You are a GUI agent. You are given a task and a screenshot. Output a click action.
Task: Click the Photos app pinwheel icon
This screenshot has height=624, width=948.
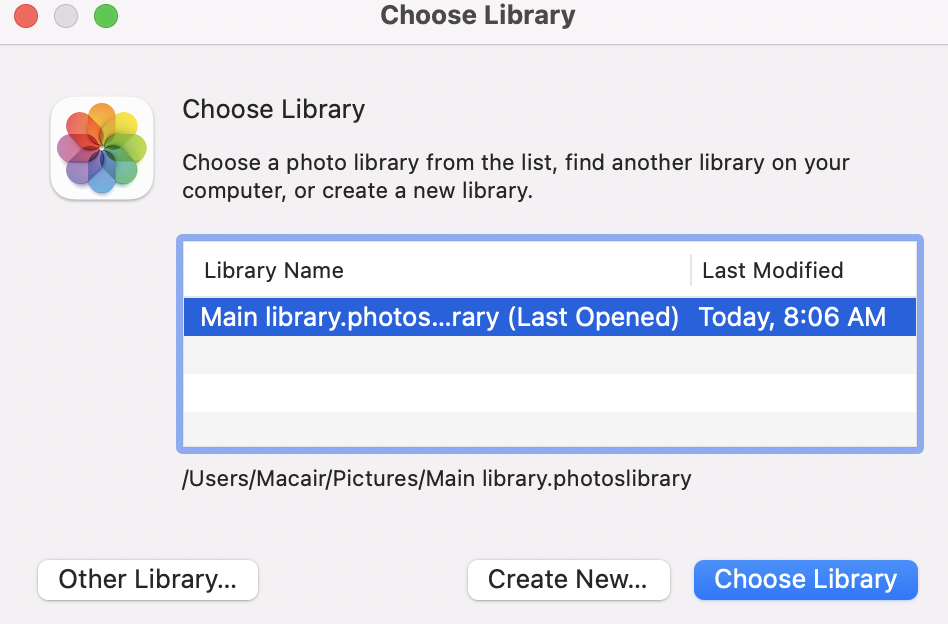102,148
